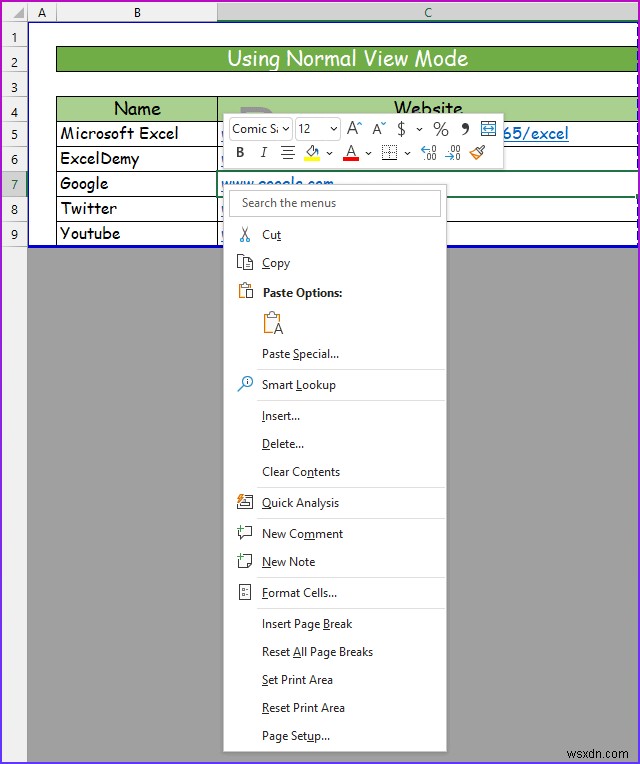Expand Font Color dropdown arrow
640x764 pixels.
[369, 153]
